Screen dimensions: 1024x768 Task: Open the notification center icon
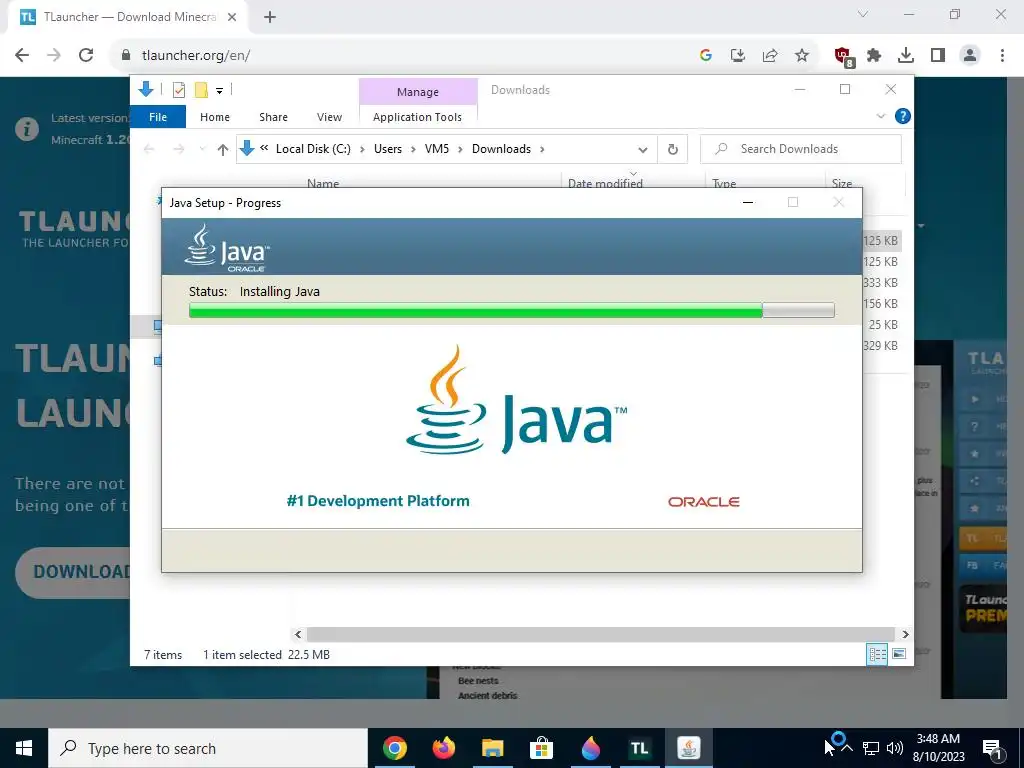(993, 748)
